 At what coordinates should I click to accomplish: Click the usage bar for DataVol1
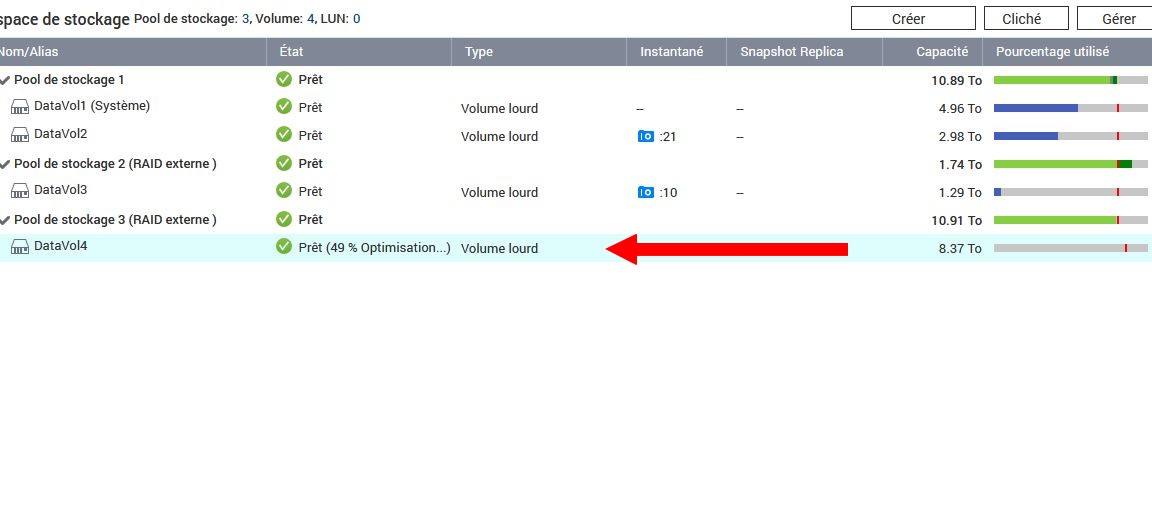(1070, 108)
